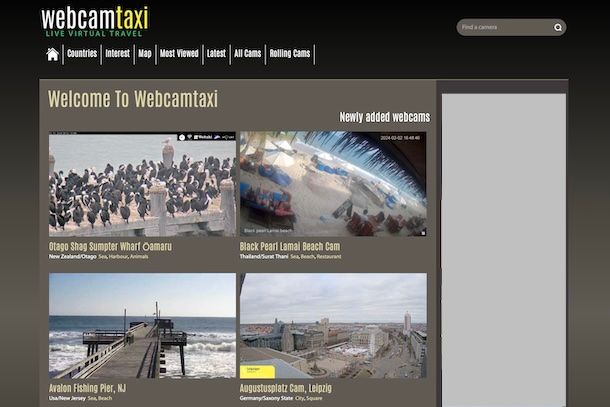The image size is (610, 407).
Task: Open Rolling Cams from navigation
Action: click(290, 54)
